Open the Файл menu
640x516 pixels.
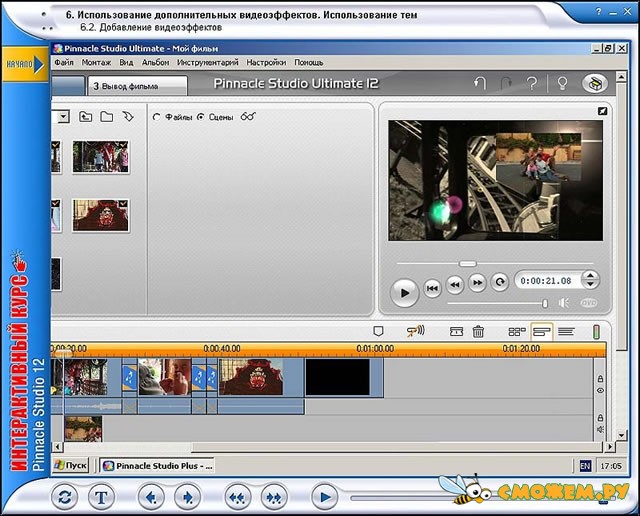[64, 62]
